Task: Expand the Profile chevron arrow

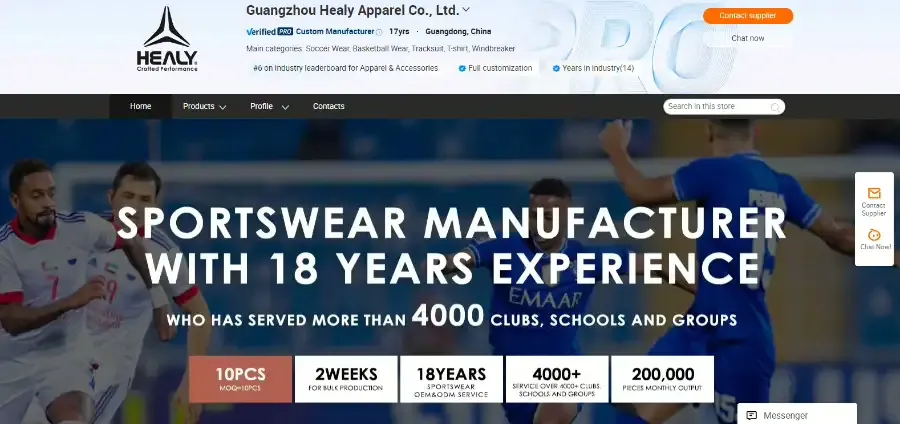Action: (x=285, y=107)
